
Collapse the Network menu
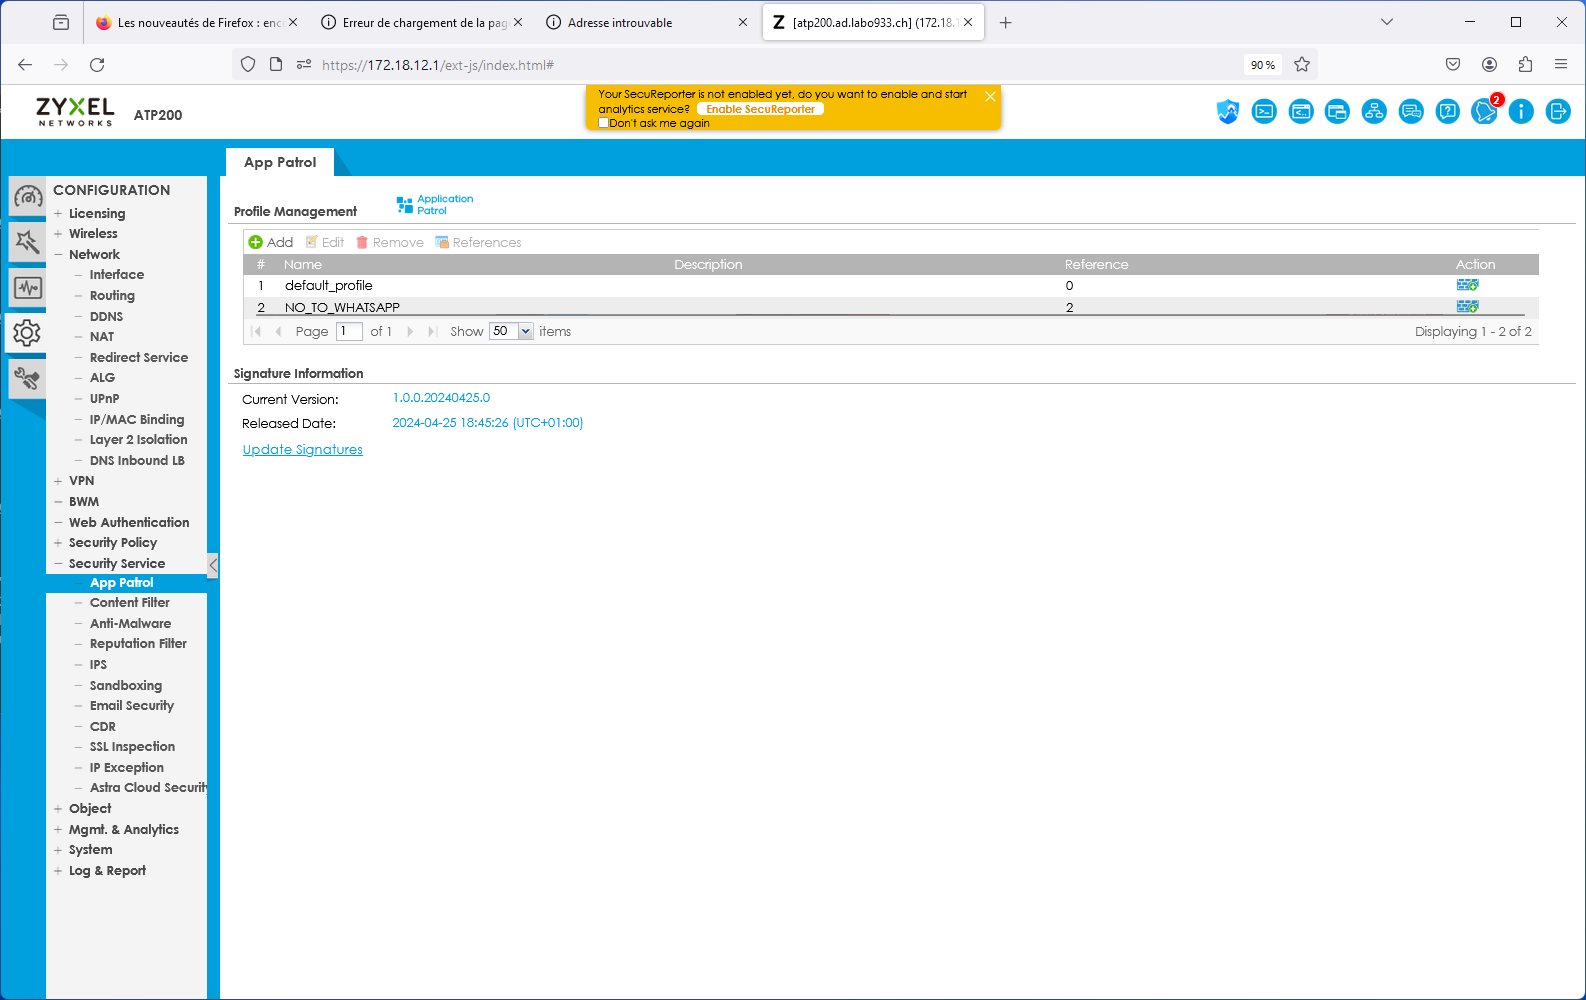[58, 255]
